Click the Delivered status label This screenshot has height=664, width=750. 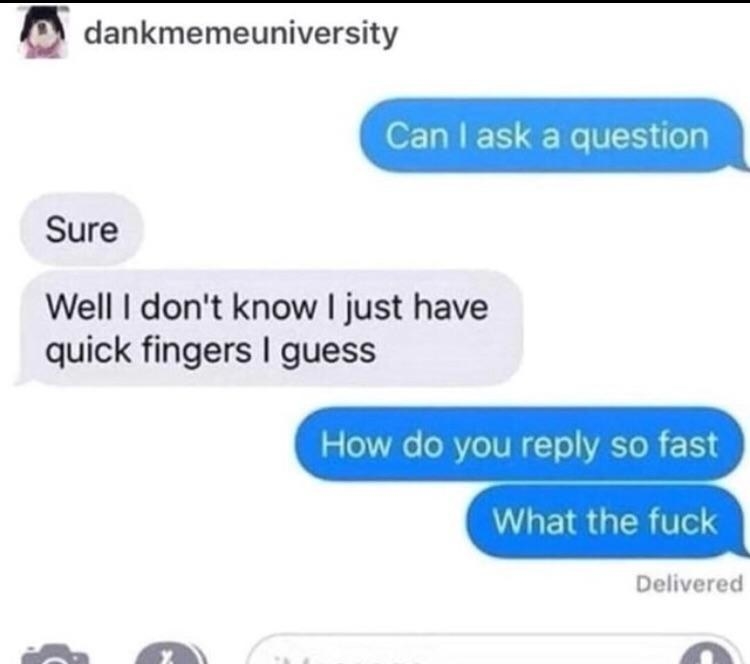689,584
